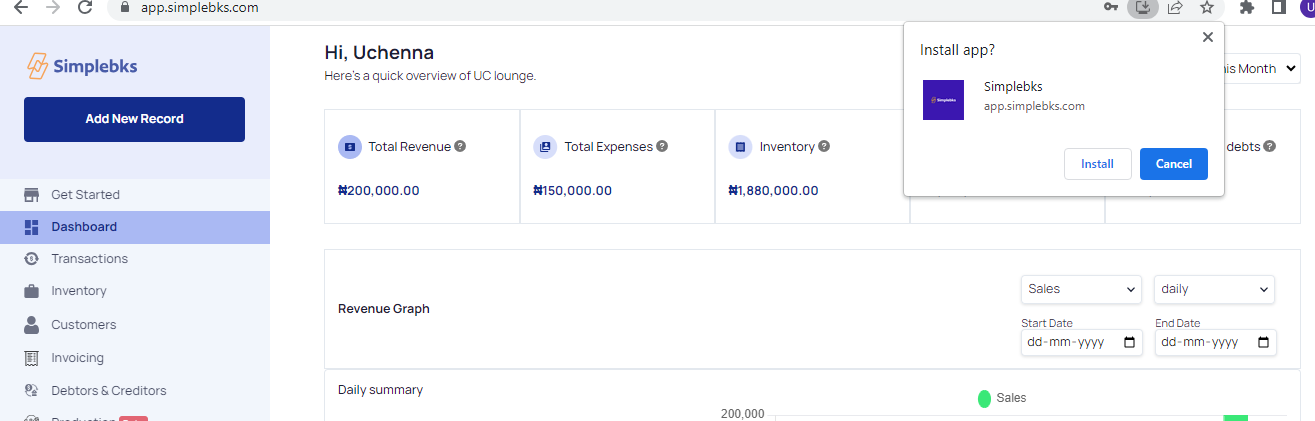This screenshot has width=1315, height=421.
Task: Select Customers from sidebar menu
Action: pyautogui.click(x=83, y=325)
